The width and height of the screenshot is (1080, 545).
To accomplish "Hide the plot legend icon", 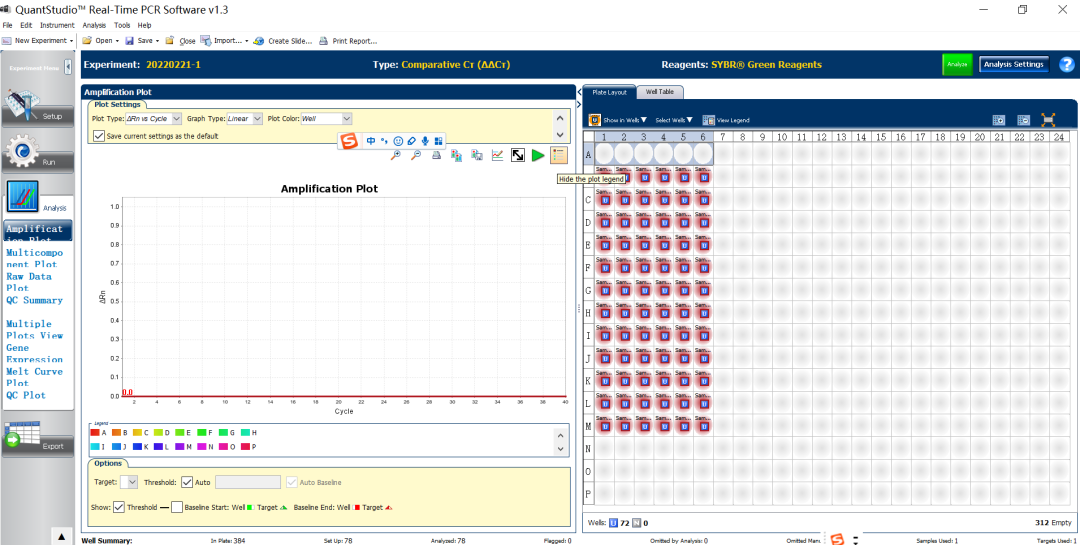I will pos(559,156).
